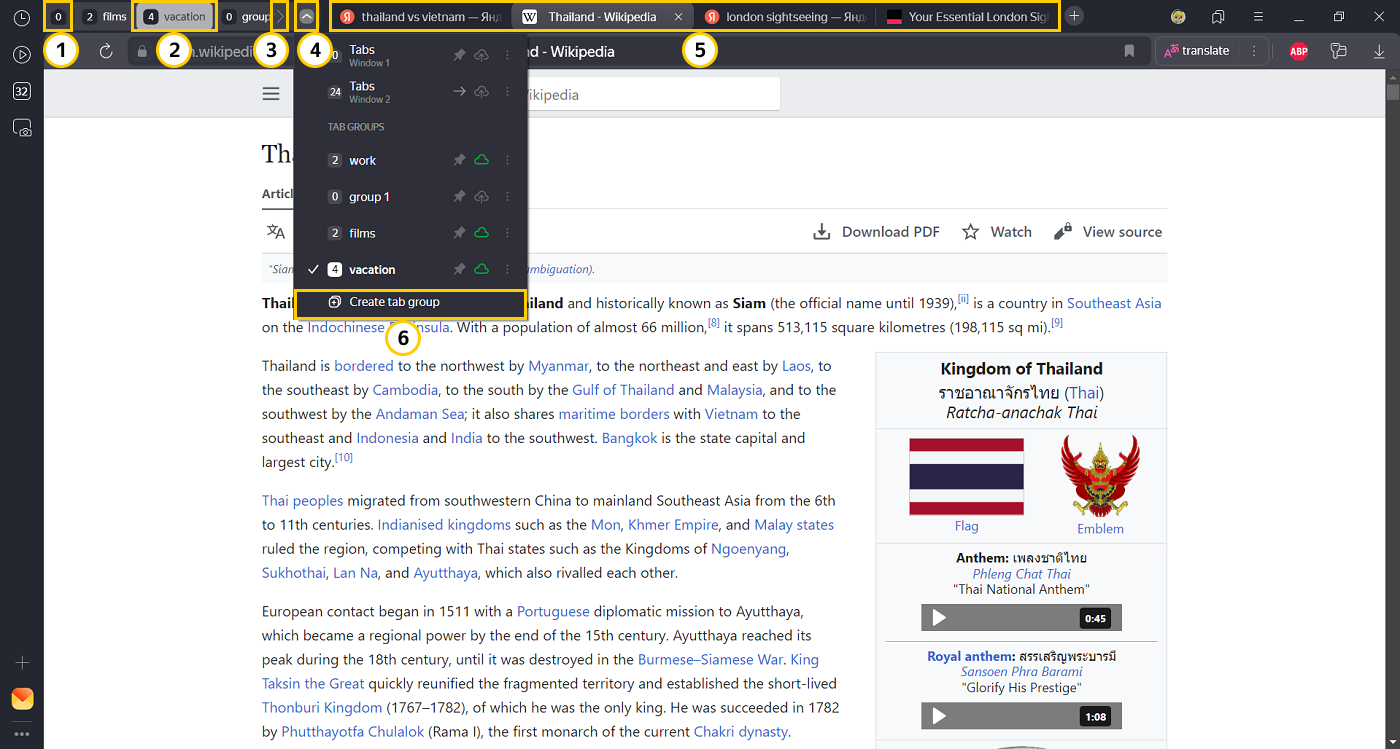
Task: Open the Southeast Asia link
Action: pyautogui.click(x=1114, y=303)
